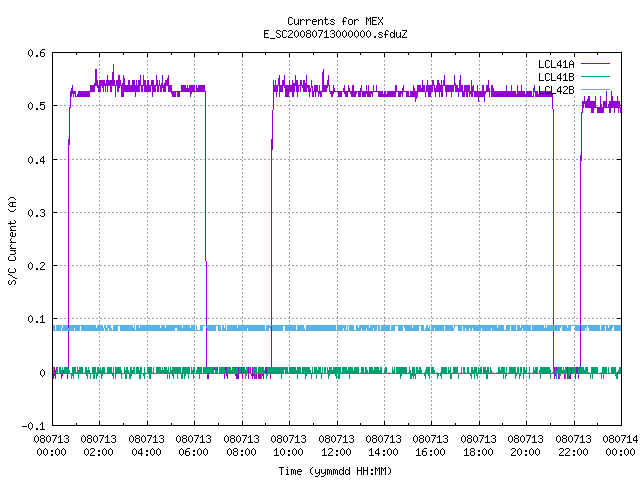Click the x-axis tick '080713 22:00'
Viewport: 640px width, 480px height.
(x=573, y=446)
